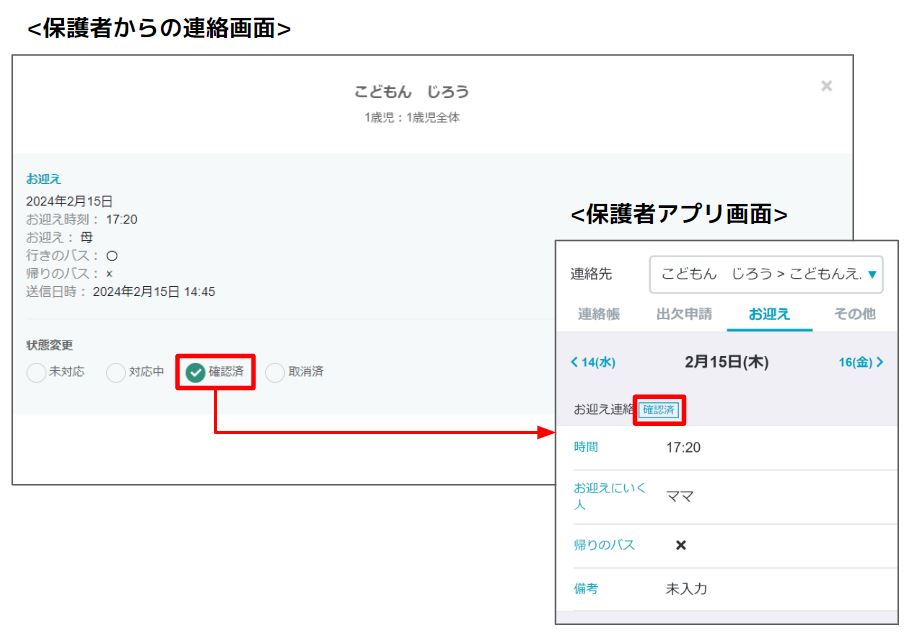Click the お迎えにいく人 field label
917x640 pixels.
coord(609,496)
